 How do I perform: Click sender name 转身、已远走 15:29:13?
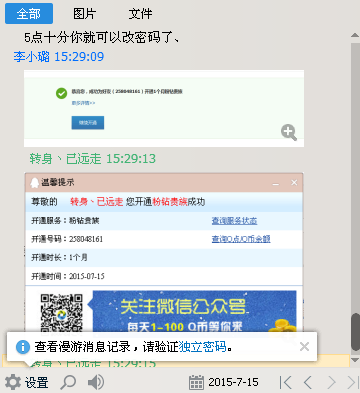click(92, 159)
